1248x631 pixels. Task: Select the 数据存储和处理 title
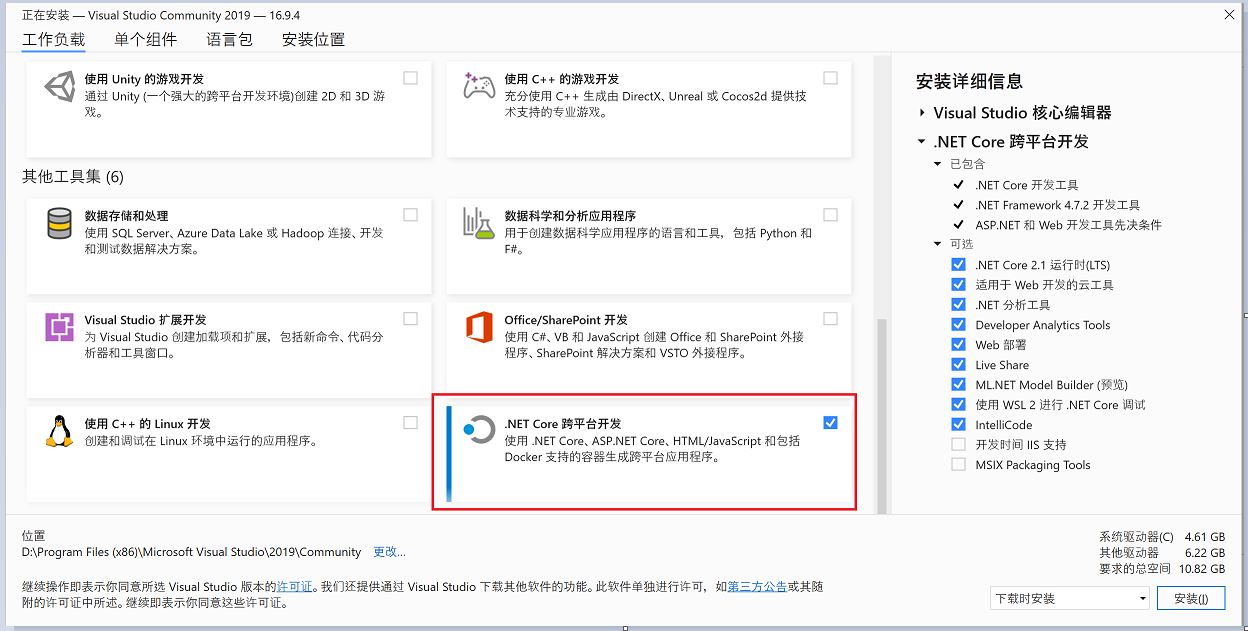pos(127,216)
